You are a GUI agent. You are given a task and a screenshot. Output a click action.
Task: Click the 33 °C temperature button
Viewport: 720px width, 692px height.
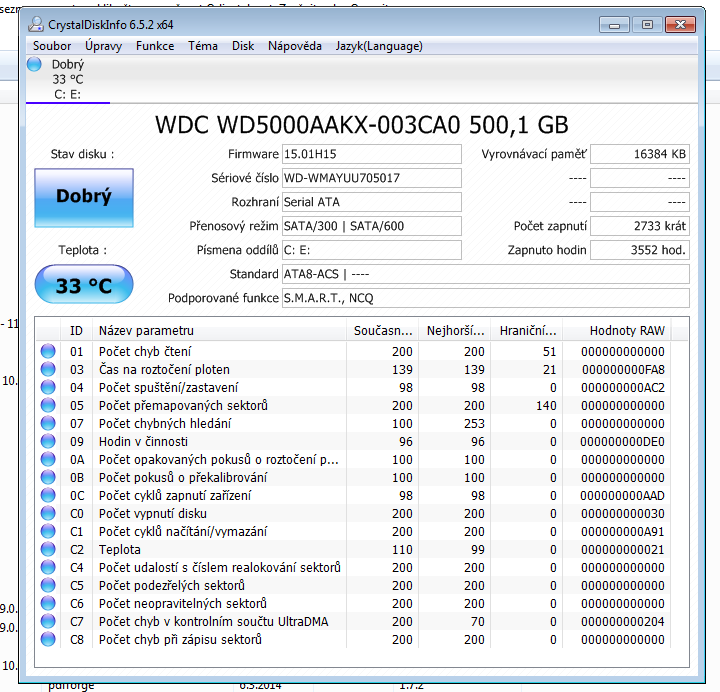(x=83, y=286)
